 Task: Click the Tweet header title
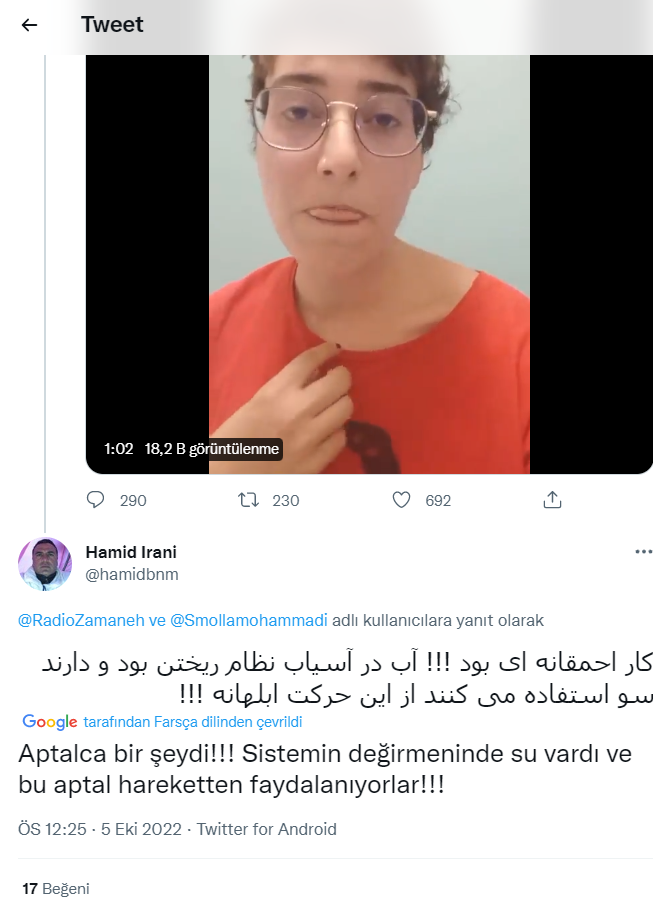click(x=112, y=24)
